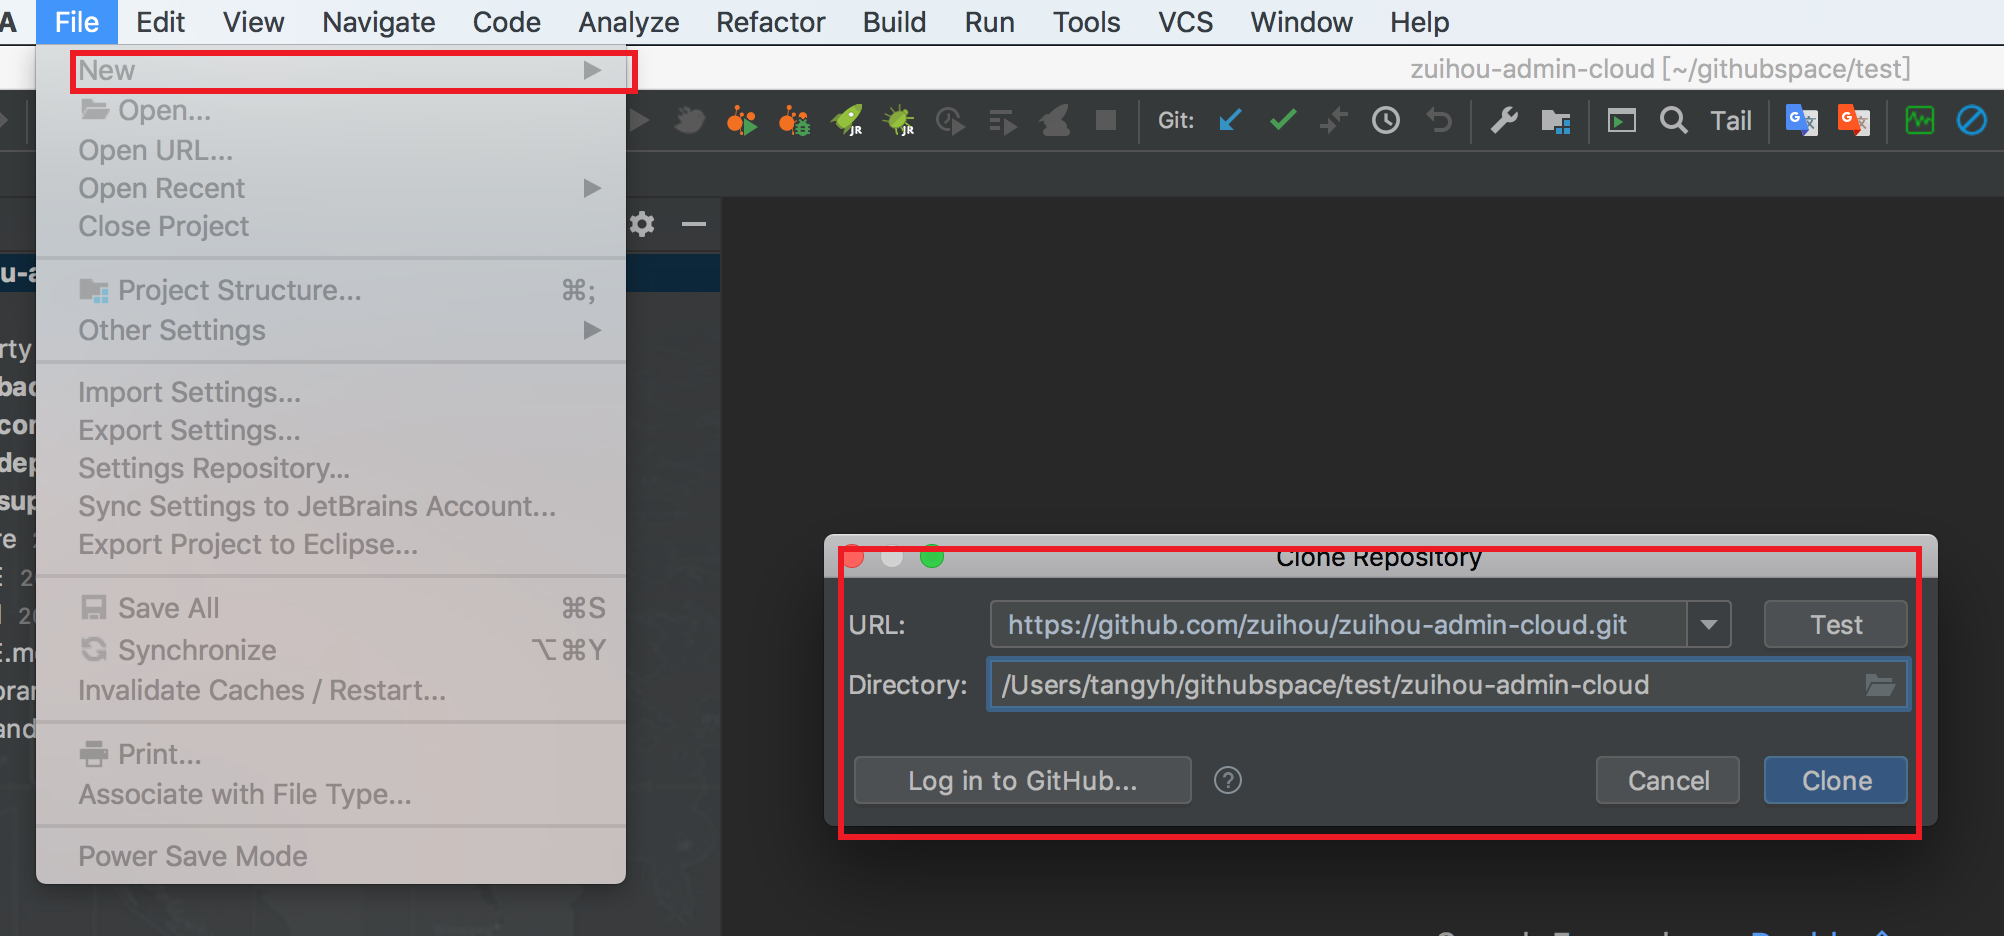This screenshot has height=936, width=2004.
Task: Click the help question mark in Clone dialog
Action: click(x=1228, y=780)
